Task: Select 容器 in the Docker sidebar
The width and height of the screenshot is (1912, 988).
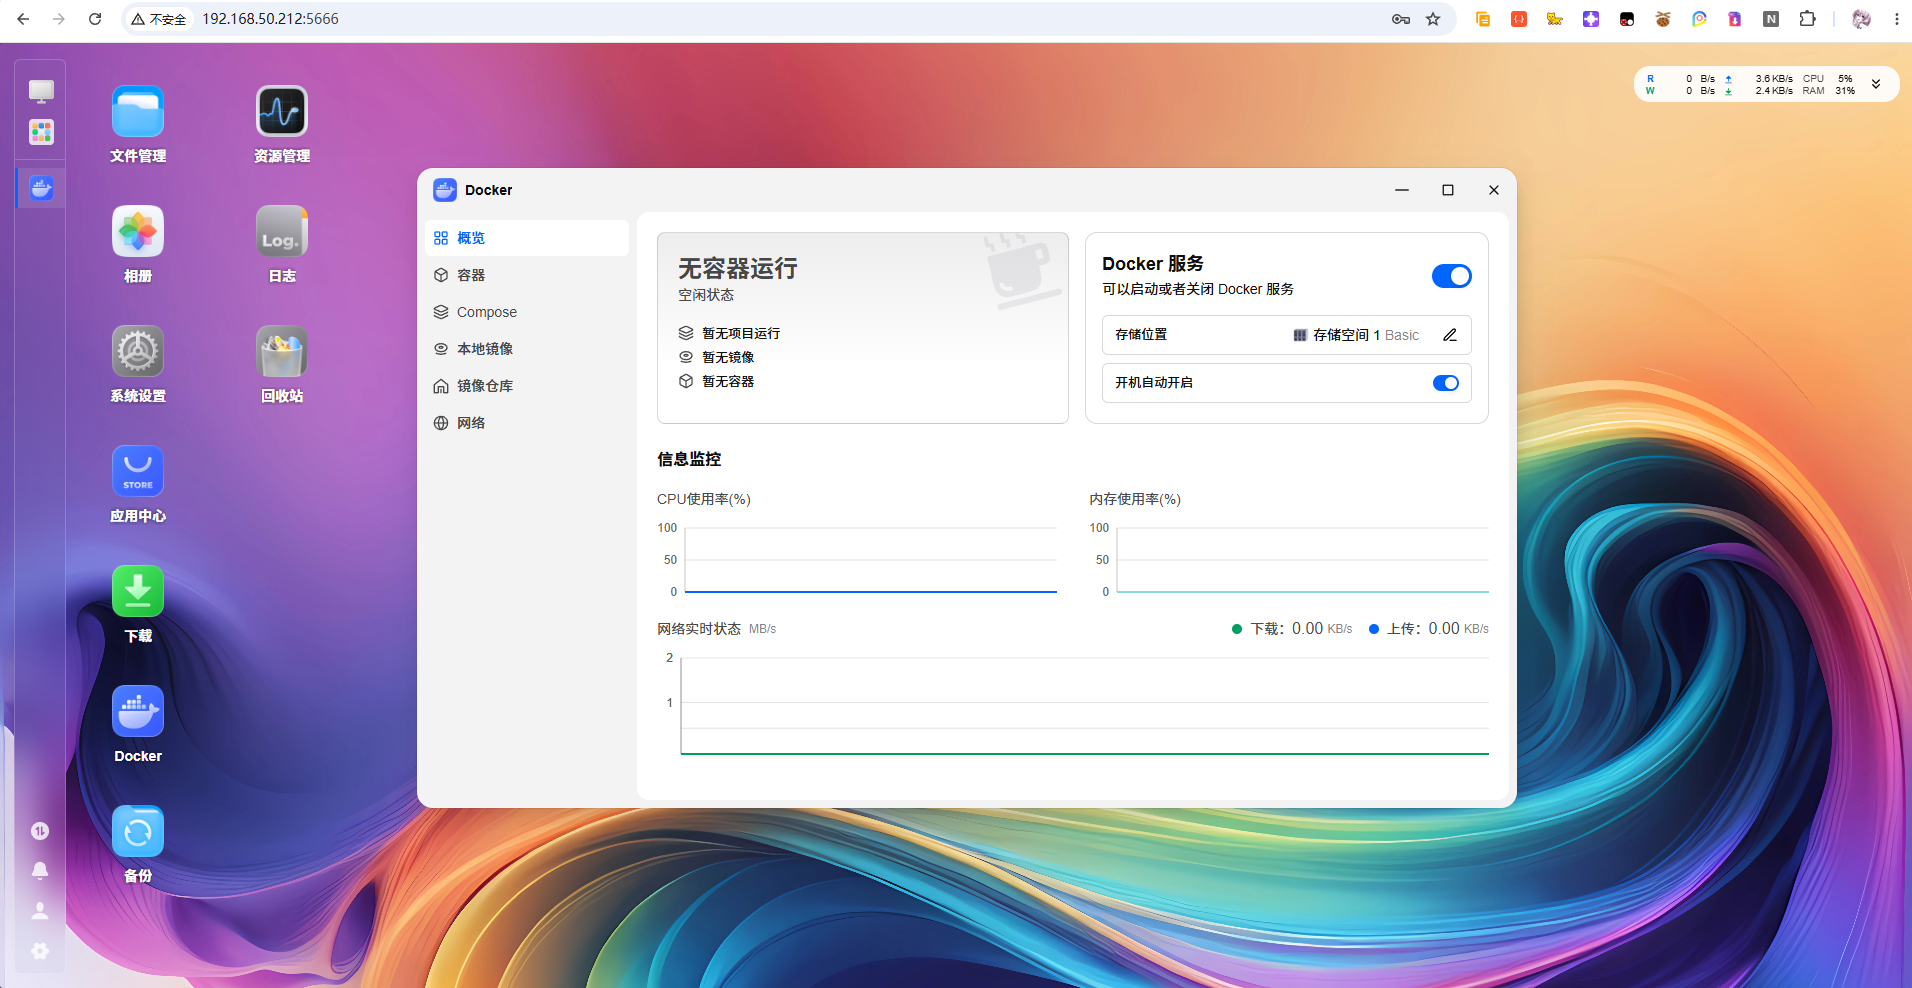Action: pyautogui.click(x=527, y=275)
